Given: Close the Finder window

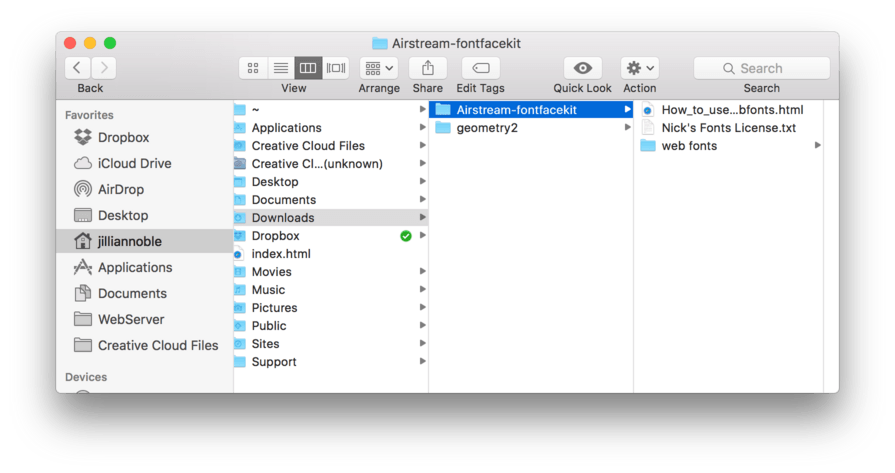Looking at the screenshot, I should 70,43.
